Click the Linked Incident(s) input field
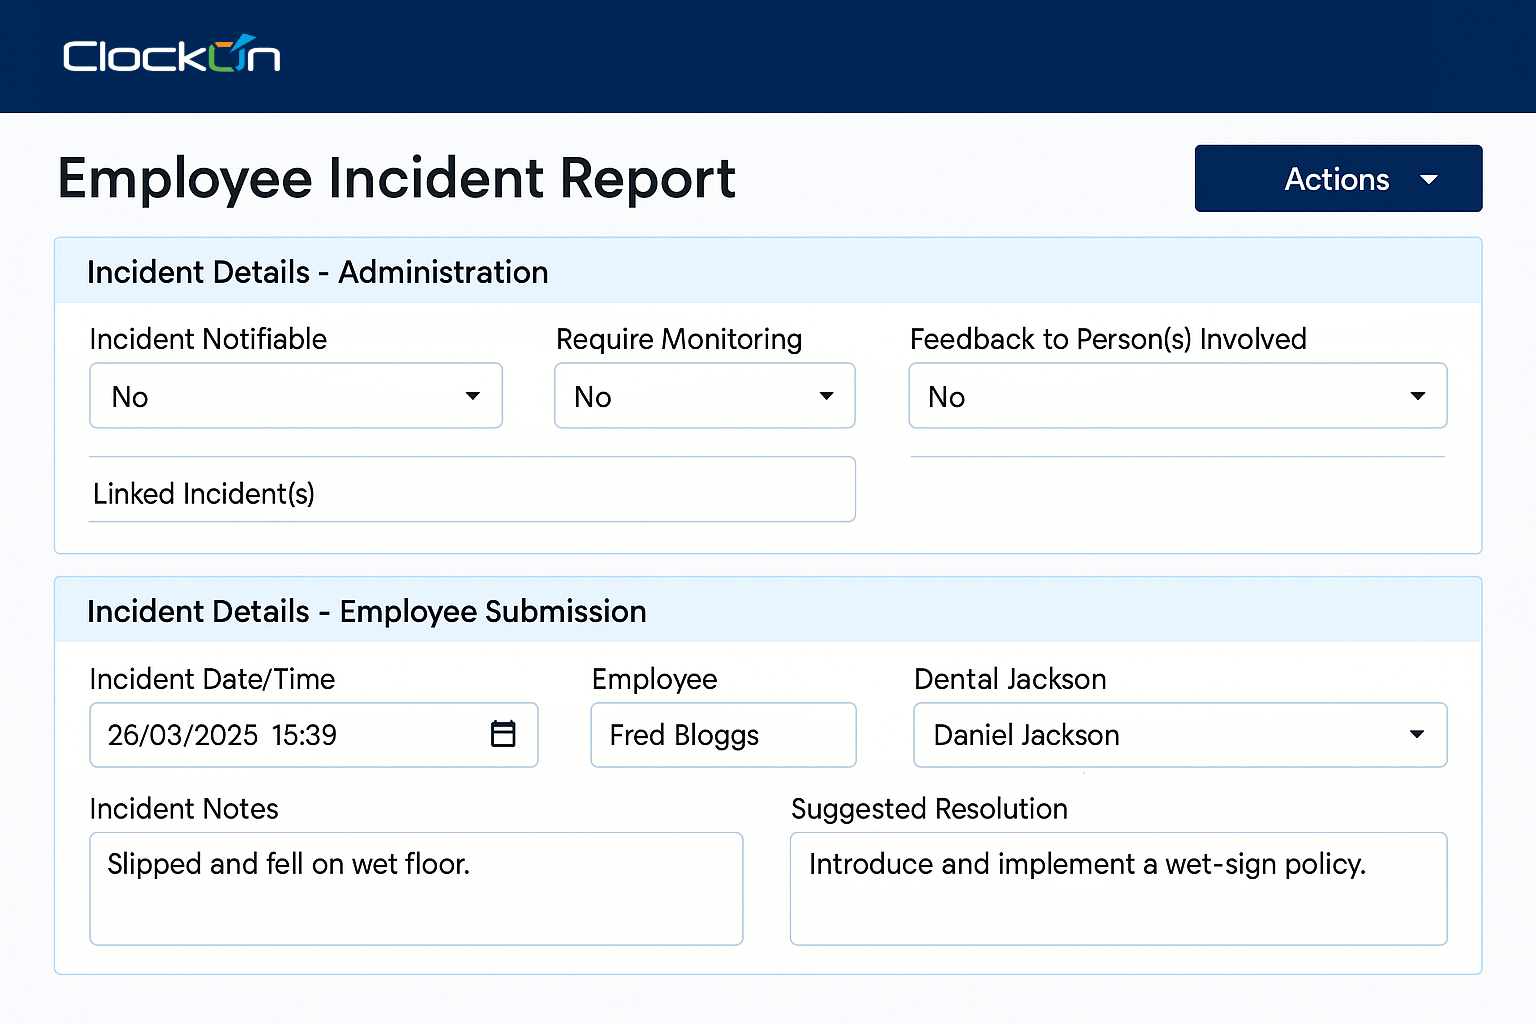Screen dimensions: 1536x1024 coord(472,490)
